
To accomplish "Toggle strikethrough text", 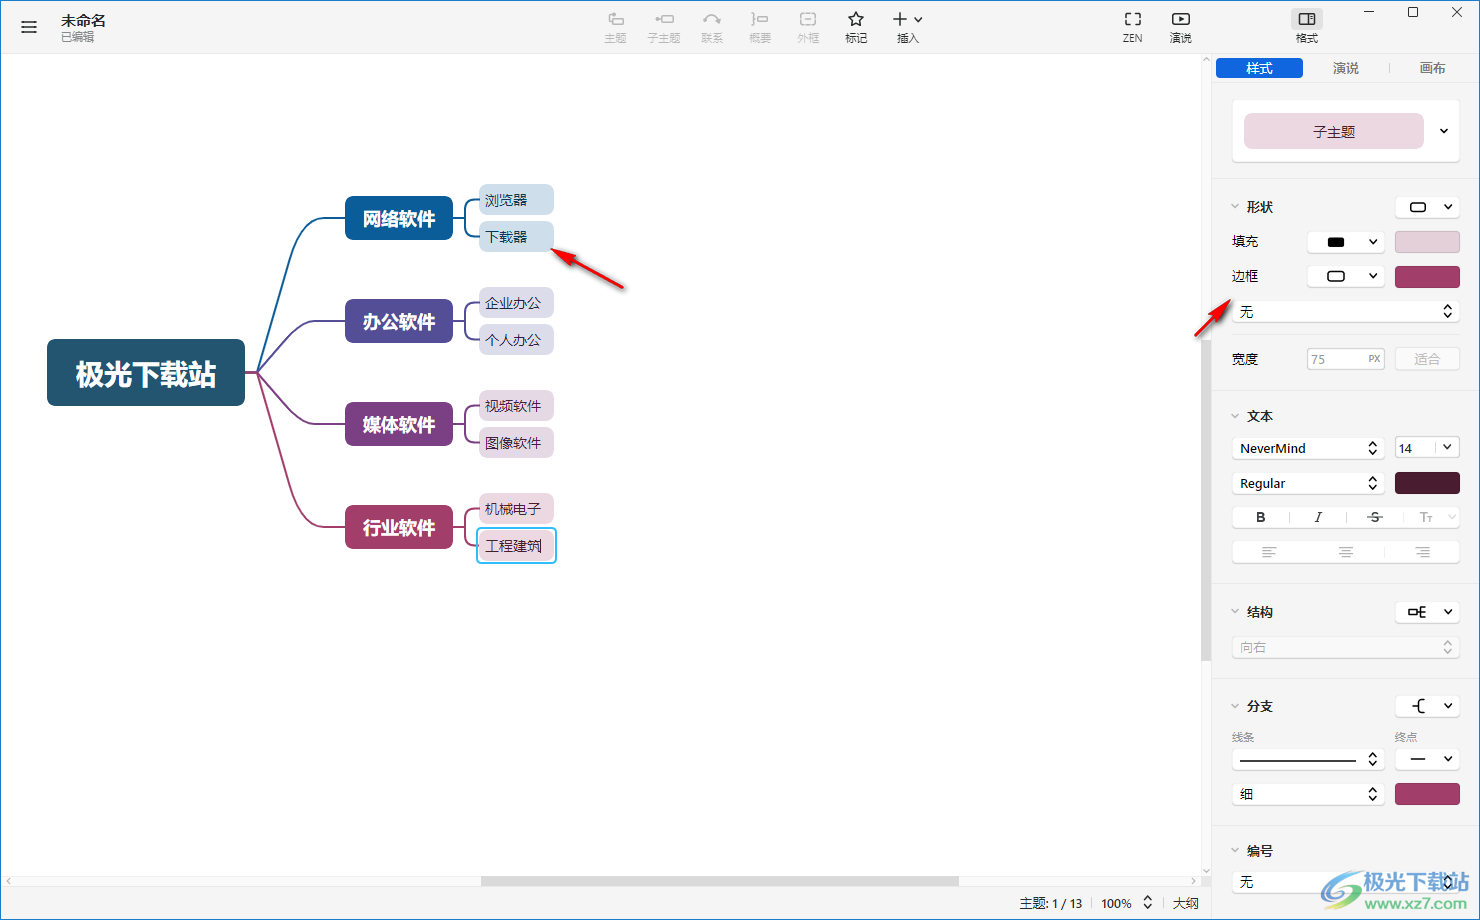I will [x=1375, y=517].
